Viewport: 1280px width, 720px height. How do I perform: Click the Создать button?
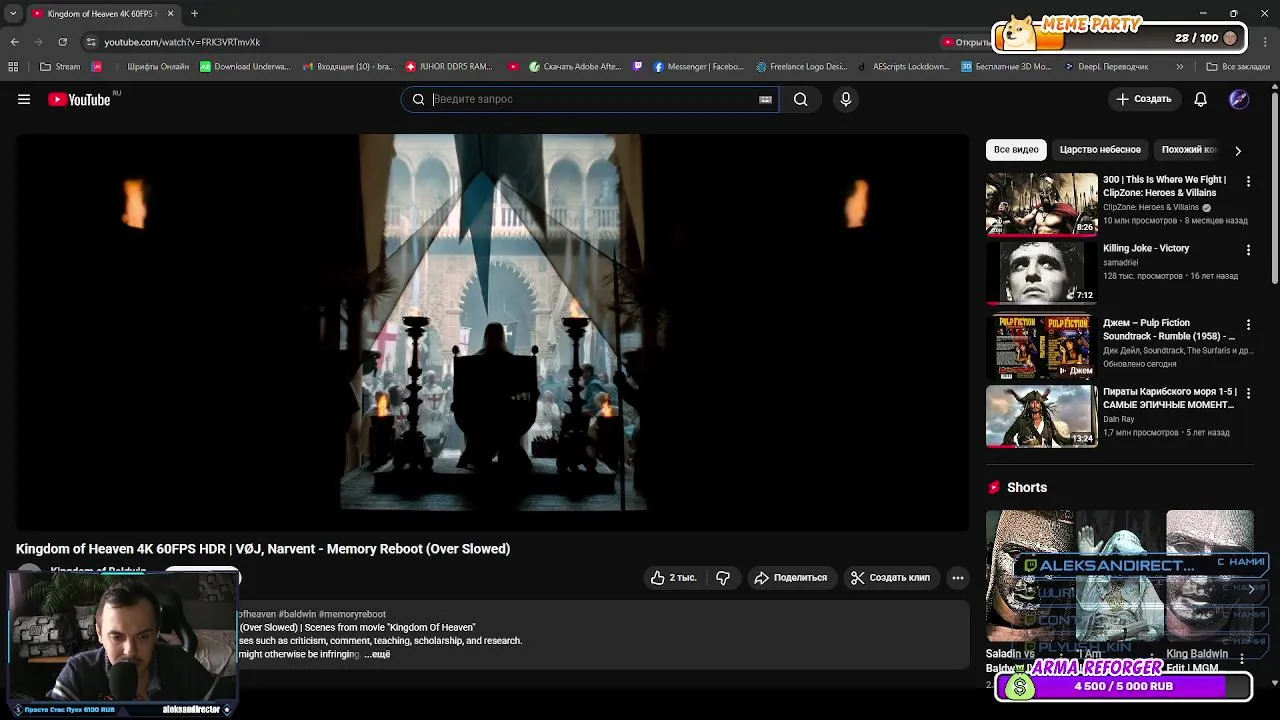click(1144, 99)
